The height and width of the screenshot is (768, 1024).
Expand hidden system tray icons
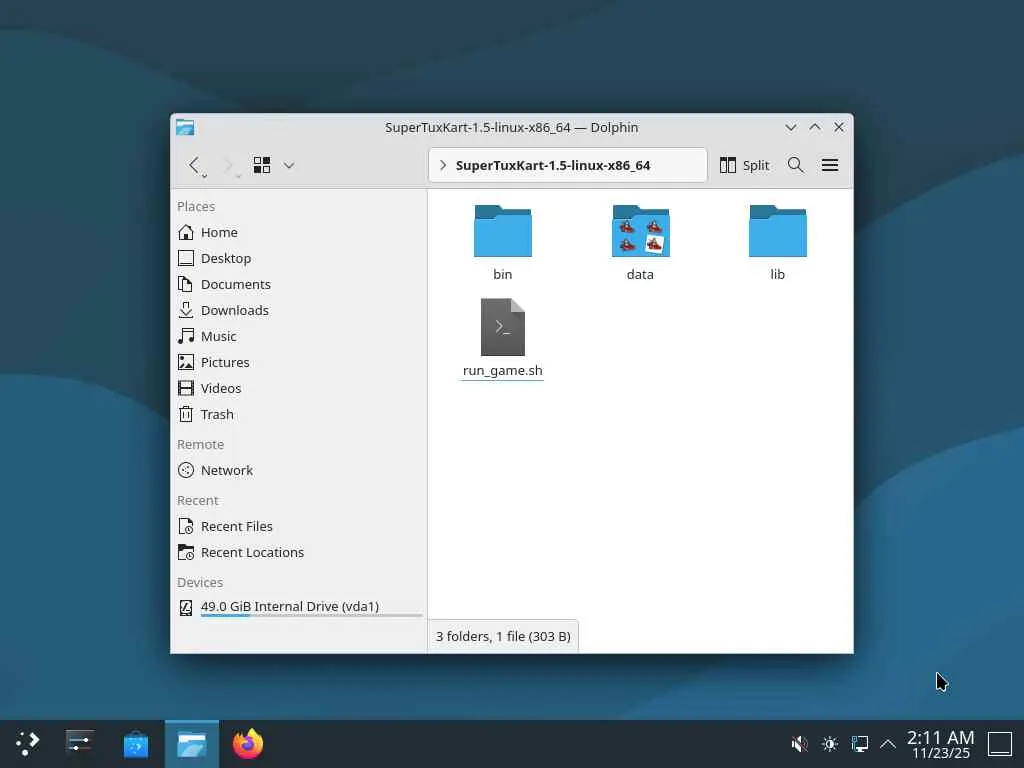[x=888, y=744]
